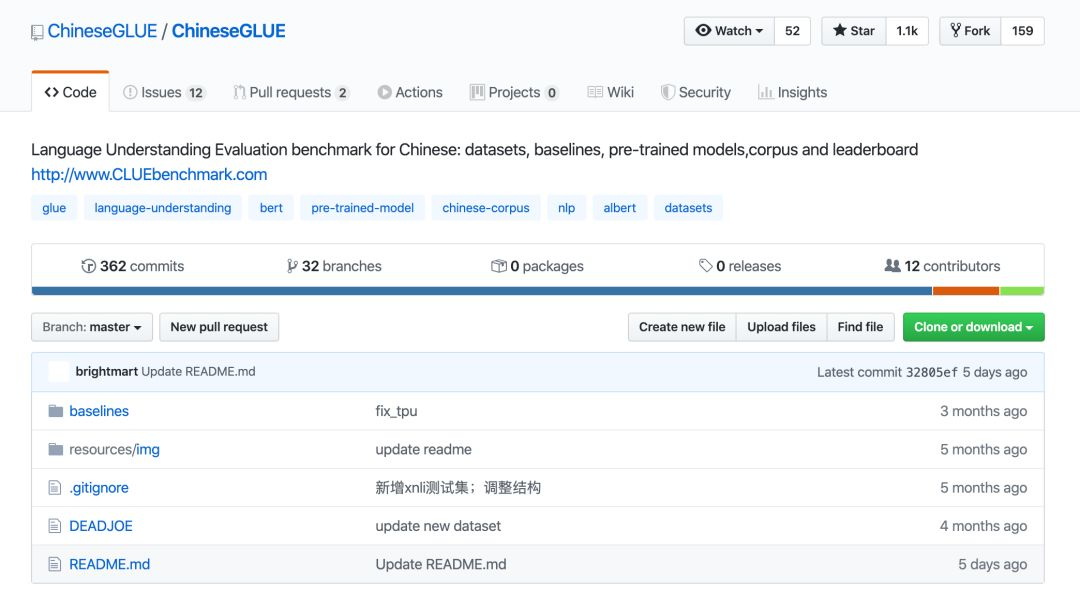This screenshot has height=591, width=1080.
Task: Click New pull request button
Action: point(219,327)
